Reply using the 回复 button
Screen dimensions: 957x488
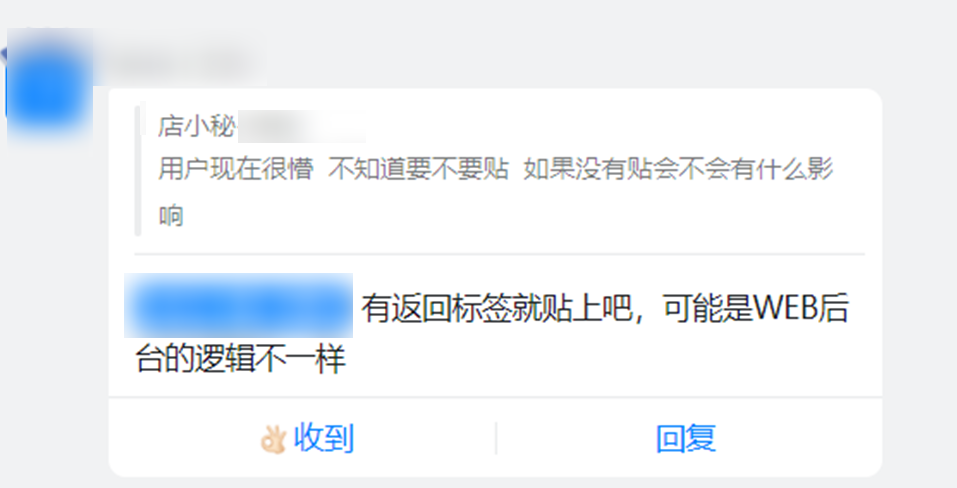coord(686,438)
